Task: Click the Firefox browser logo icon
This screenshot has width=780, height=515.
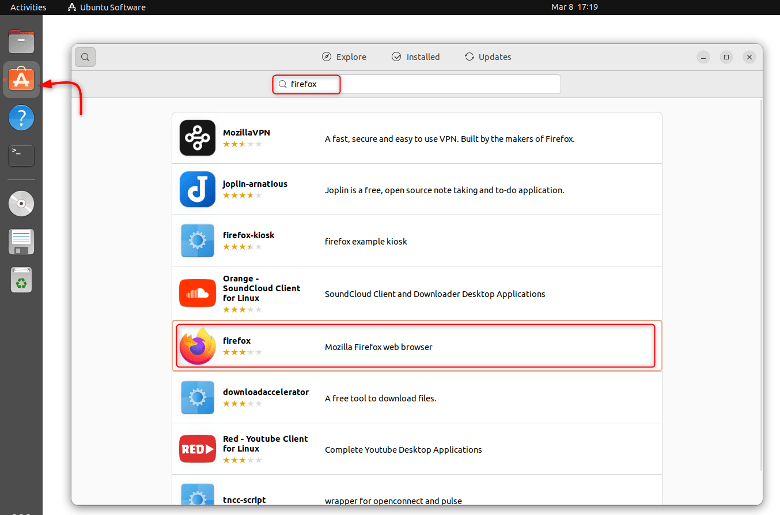Action: (197, 346)
